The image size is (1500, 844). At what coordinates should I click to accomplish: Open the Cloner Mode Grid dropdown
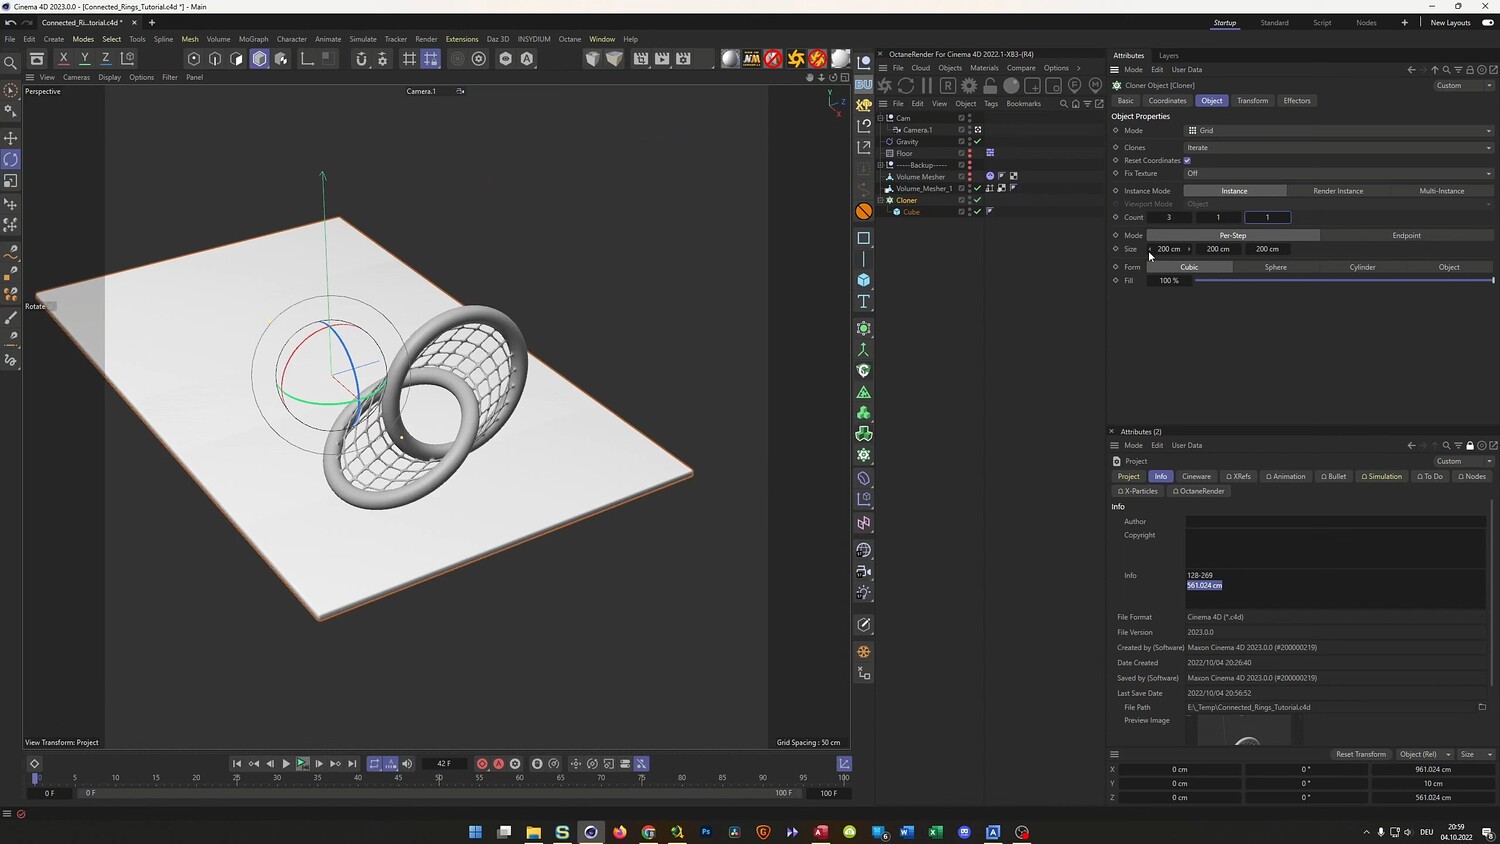point(1339,131)
